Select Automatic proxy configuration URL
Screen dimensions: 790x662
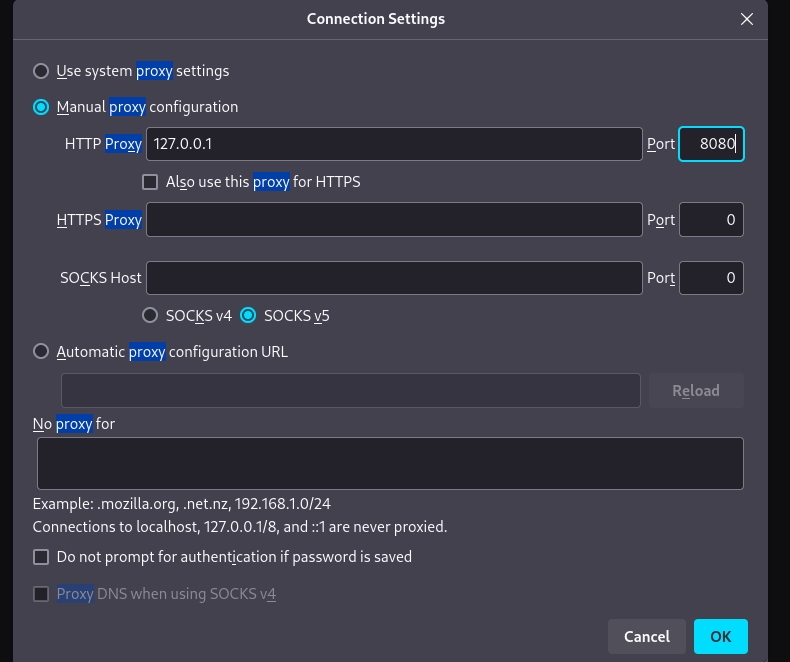click(41, 351)
